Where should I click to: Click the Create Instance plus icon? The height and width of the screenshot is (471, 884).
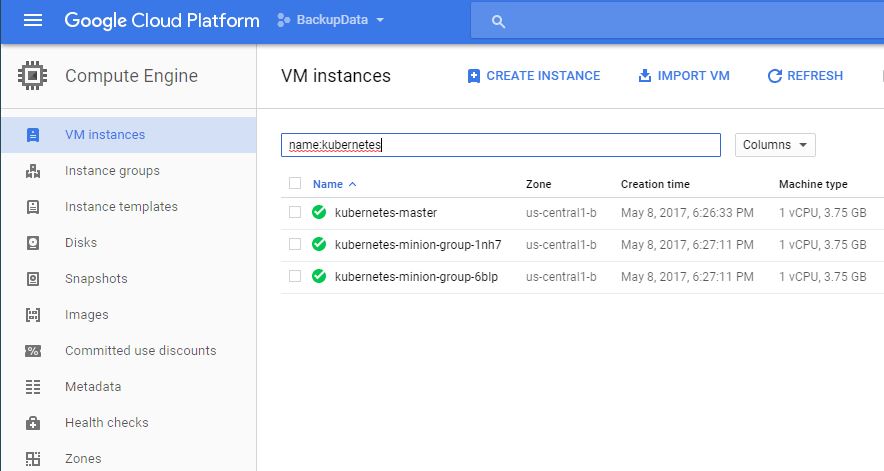point(474,76)
